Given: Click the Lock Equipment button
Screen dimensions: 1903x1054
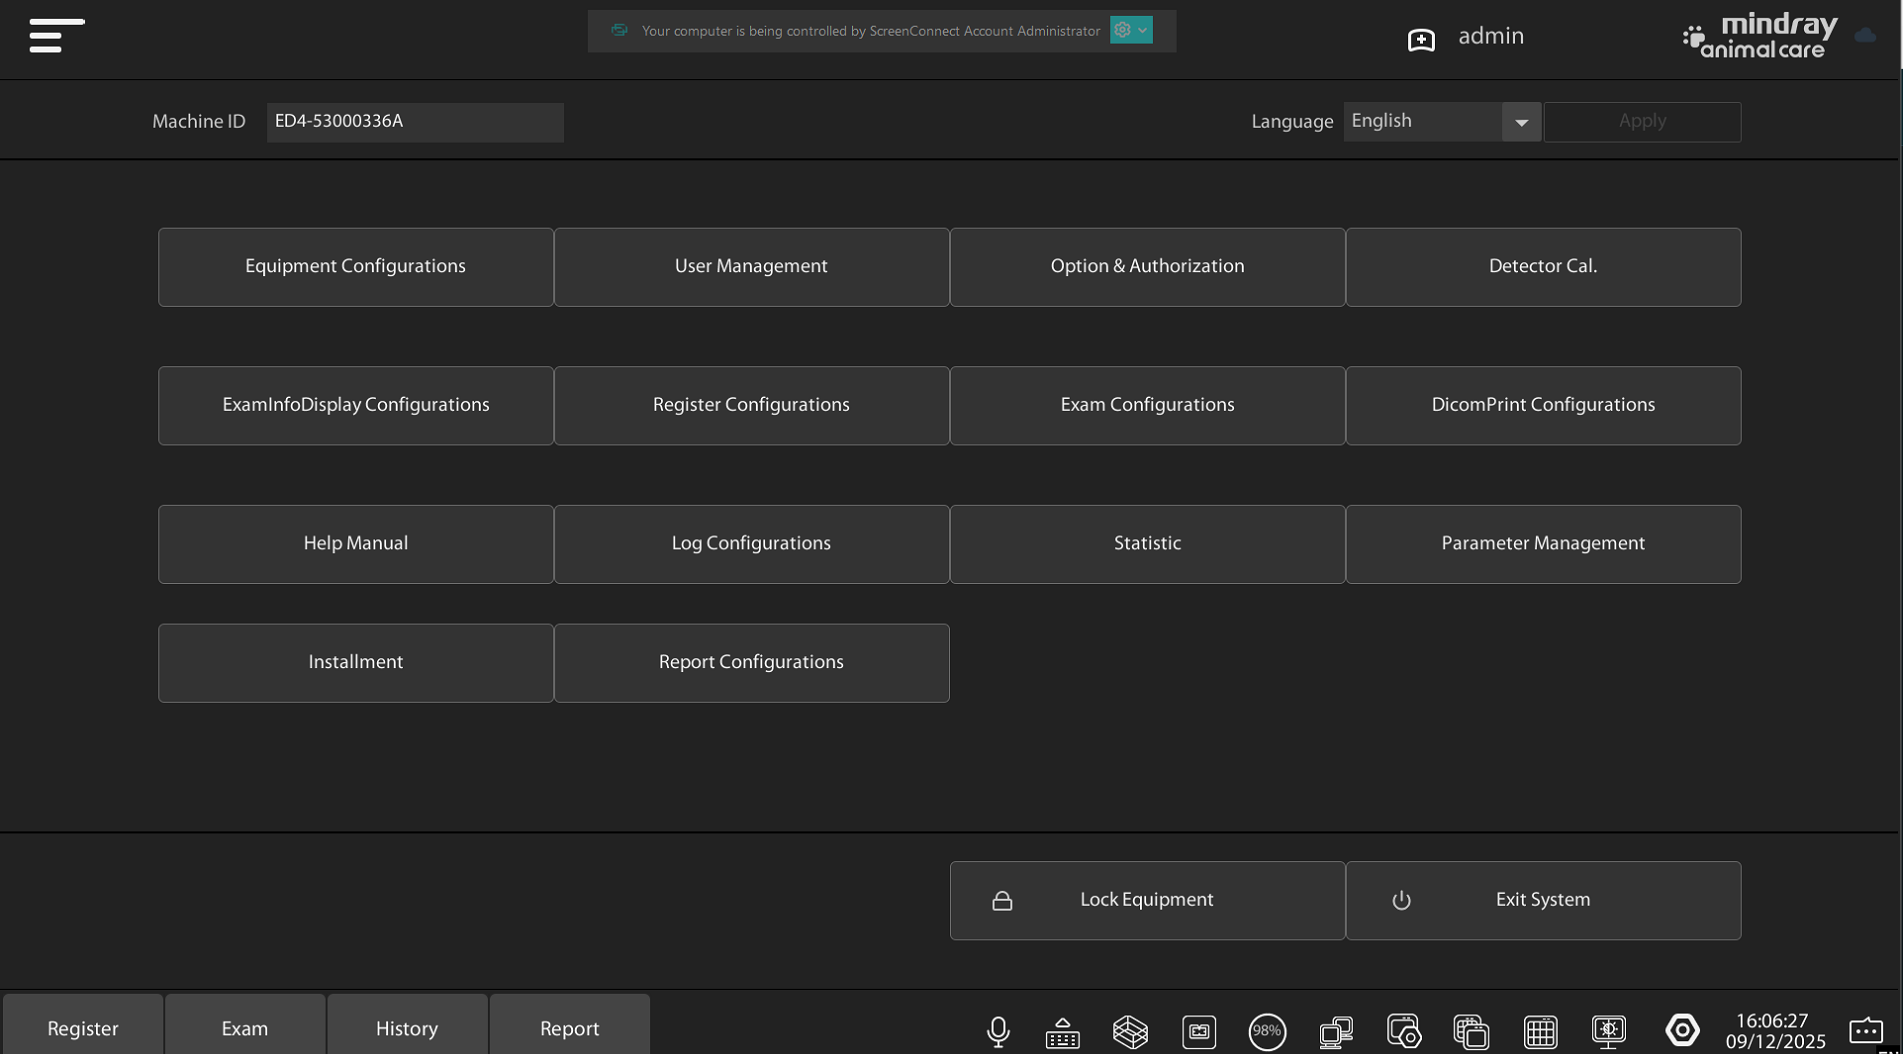Looking at the screenshot, I should pyautogui.click(x=1148, y=901).
